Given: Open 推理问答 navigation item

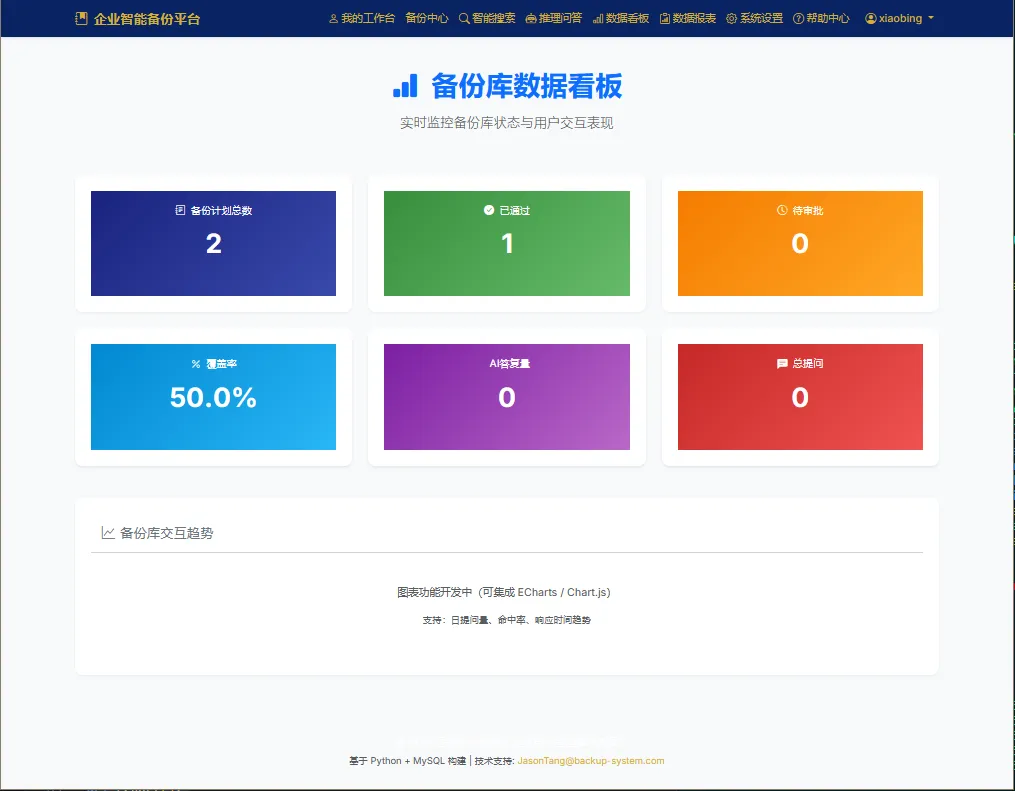Looking at the screenshot, I should (x=554, y=19).
